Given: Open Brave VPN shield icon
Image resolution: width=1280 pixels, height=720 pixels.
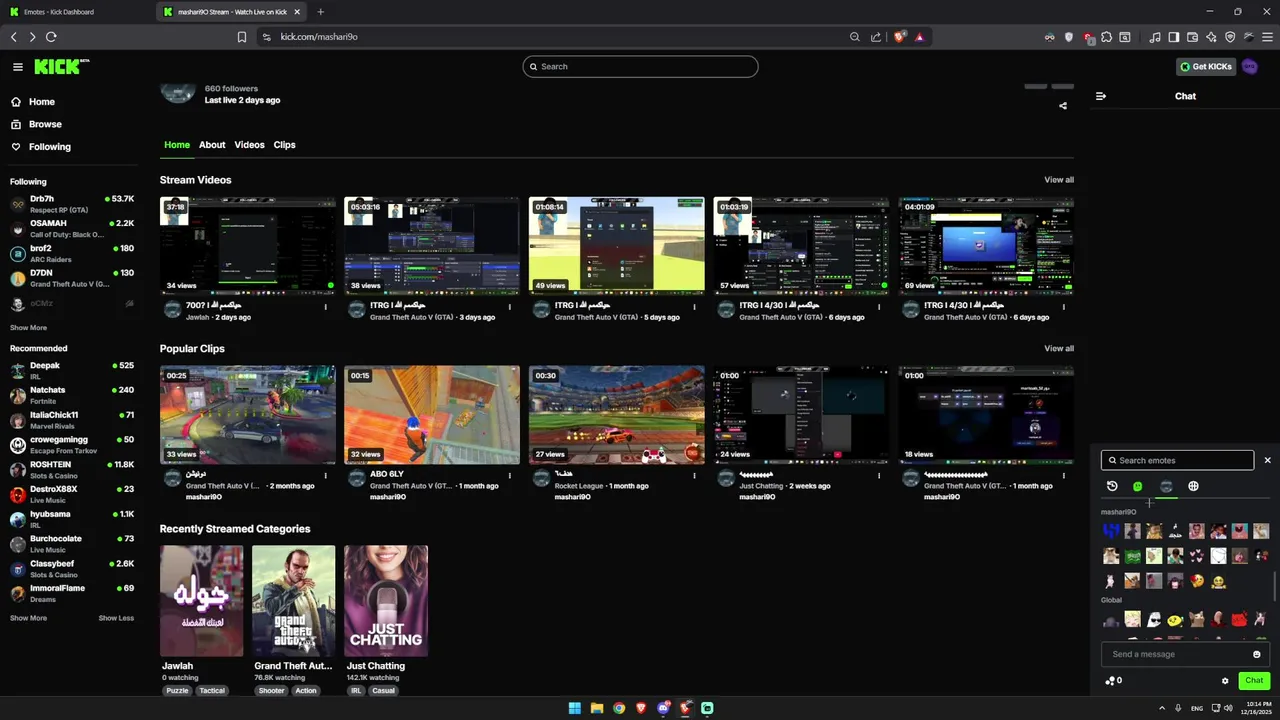Looking at the screenshot, I should click(x=1230, y=37).
